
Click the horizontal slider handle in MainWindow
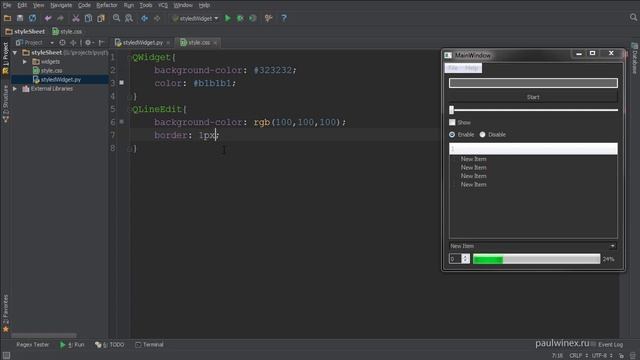451,110
